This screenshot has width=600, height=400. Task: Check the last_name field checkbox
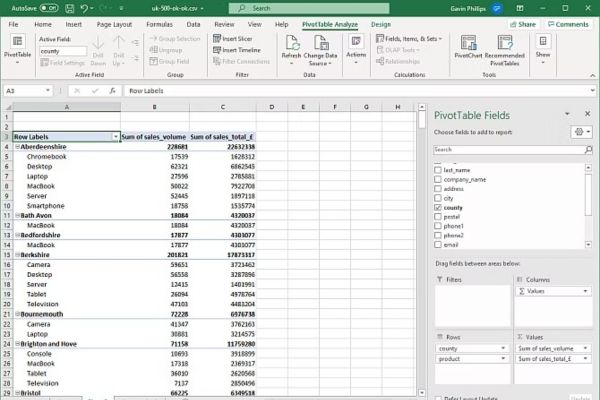438,170
